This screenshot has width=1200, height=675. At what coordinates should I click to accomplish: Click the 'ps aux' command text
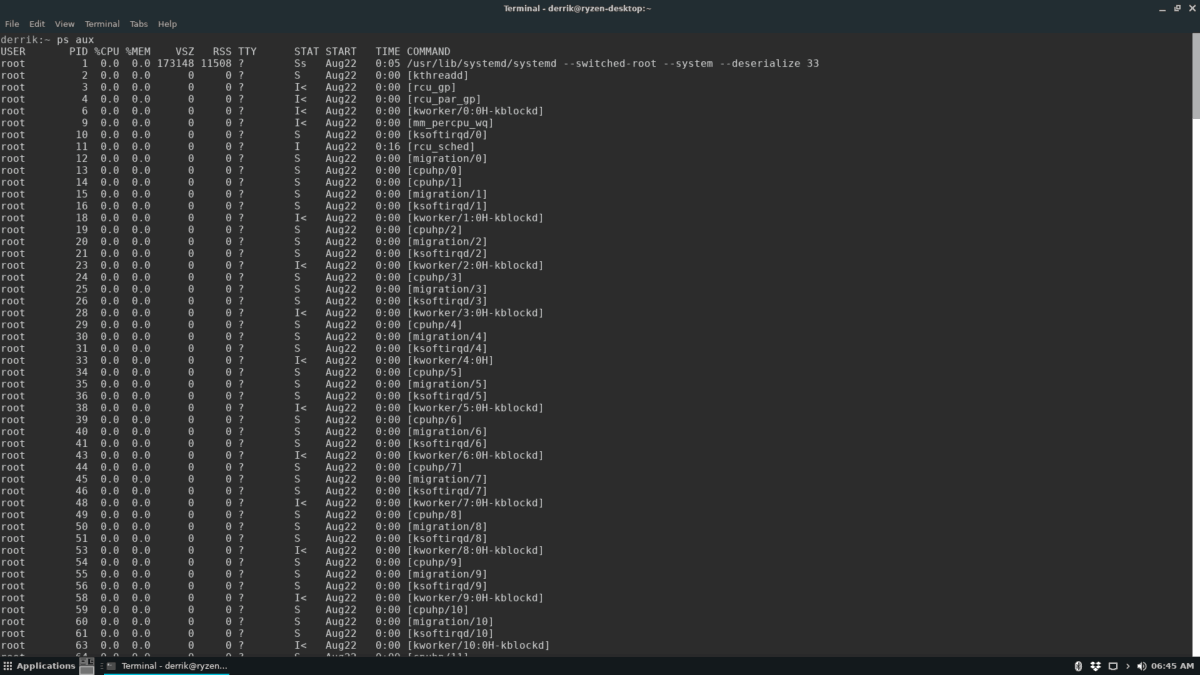[75, 40]
